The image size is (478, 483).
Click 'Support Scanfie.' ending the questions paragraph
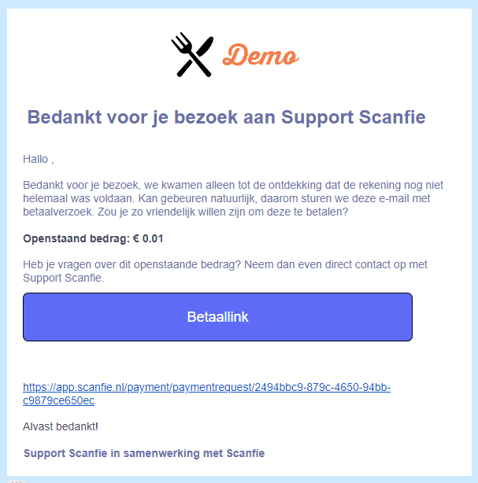click(x=63, y=278)
